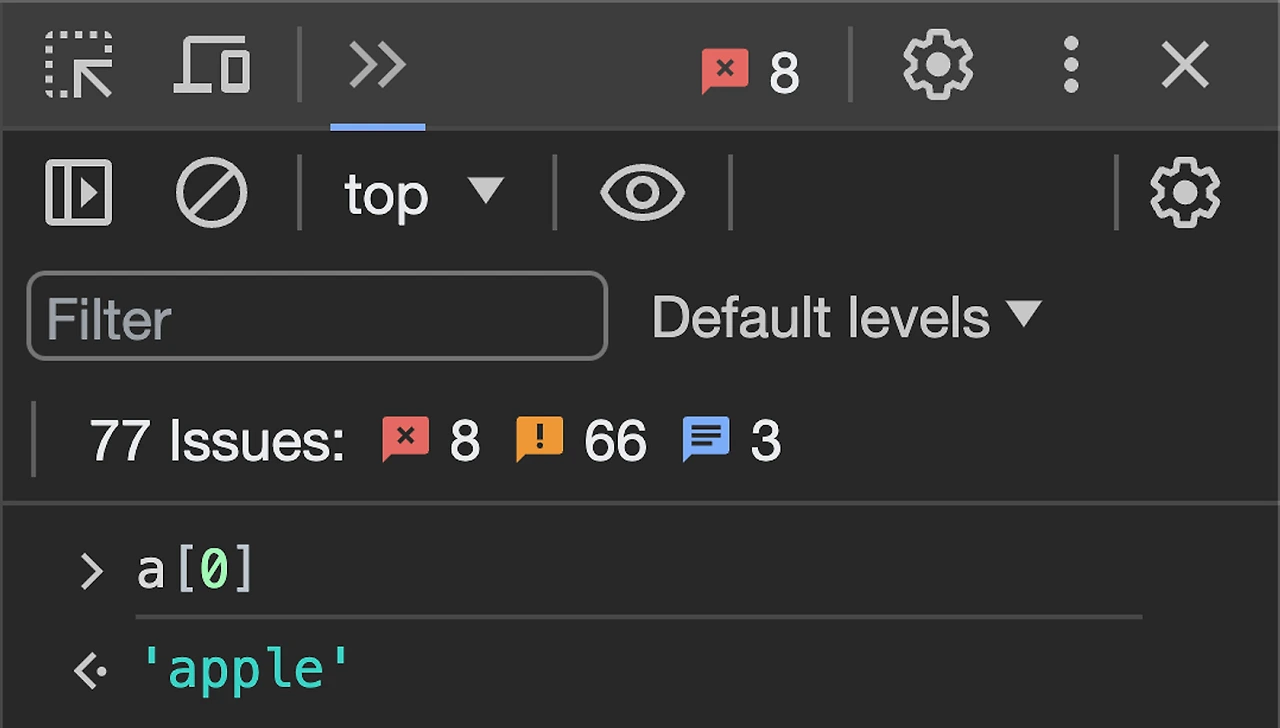Show the console sidebar
Screen dimensions: 1280x728
(79, 192)
